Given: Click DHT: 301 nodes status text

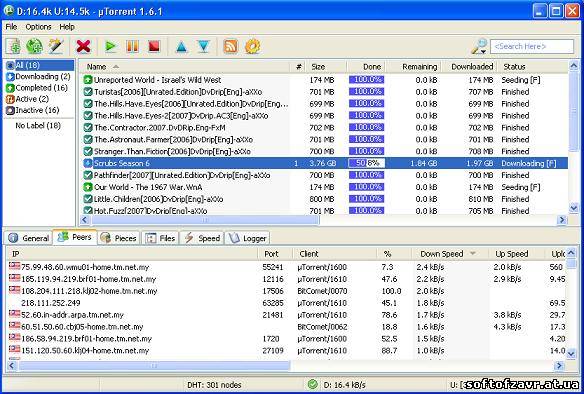Looking at the screenshot, I should pyautogui.click(x=214, y=385).
